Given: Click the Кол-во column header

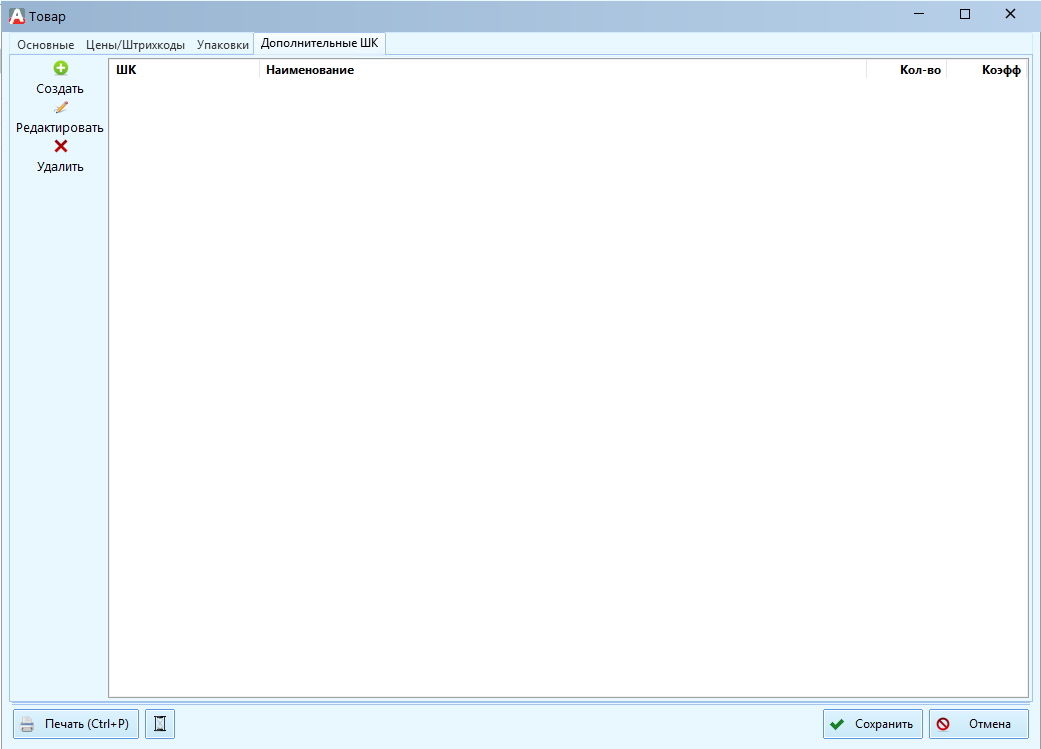Looking at the screenshot, I should click(907, 70).
